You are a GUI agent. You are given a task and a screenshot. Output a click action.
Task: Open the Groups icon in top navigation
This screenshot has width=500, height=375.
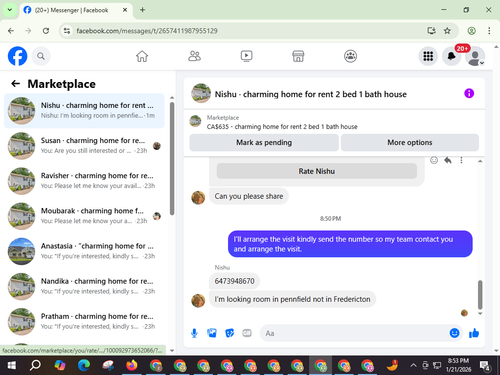(x=350, y=56)
